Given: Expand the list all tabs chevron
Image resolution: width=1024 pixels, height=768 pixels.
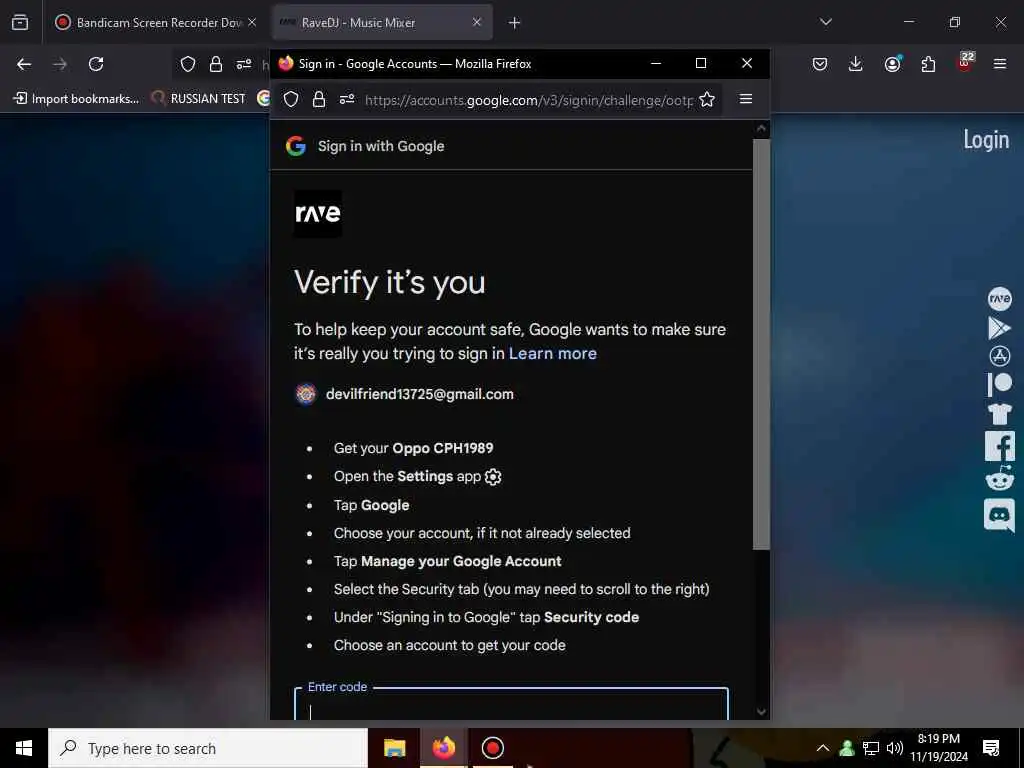Looking at the screenshot, I should pyautogui.click(x=825, y=22).
